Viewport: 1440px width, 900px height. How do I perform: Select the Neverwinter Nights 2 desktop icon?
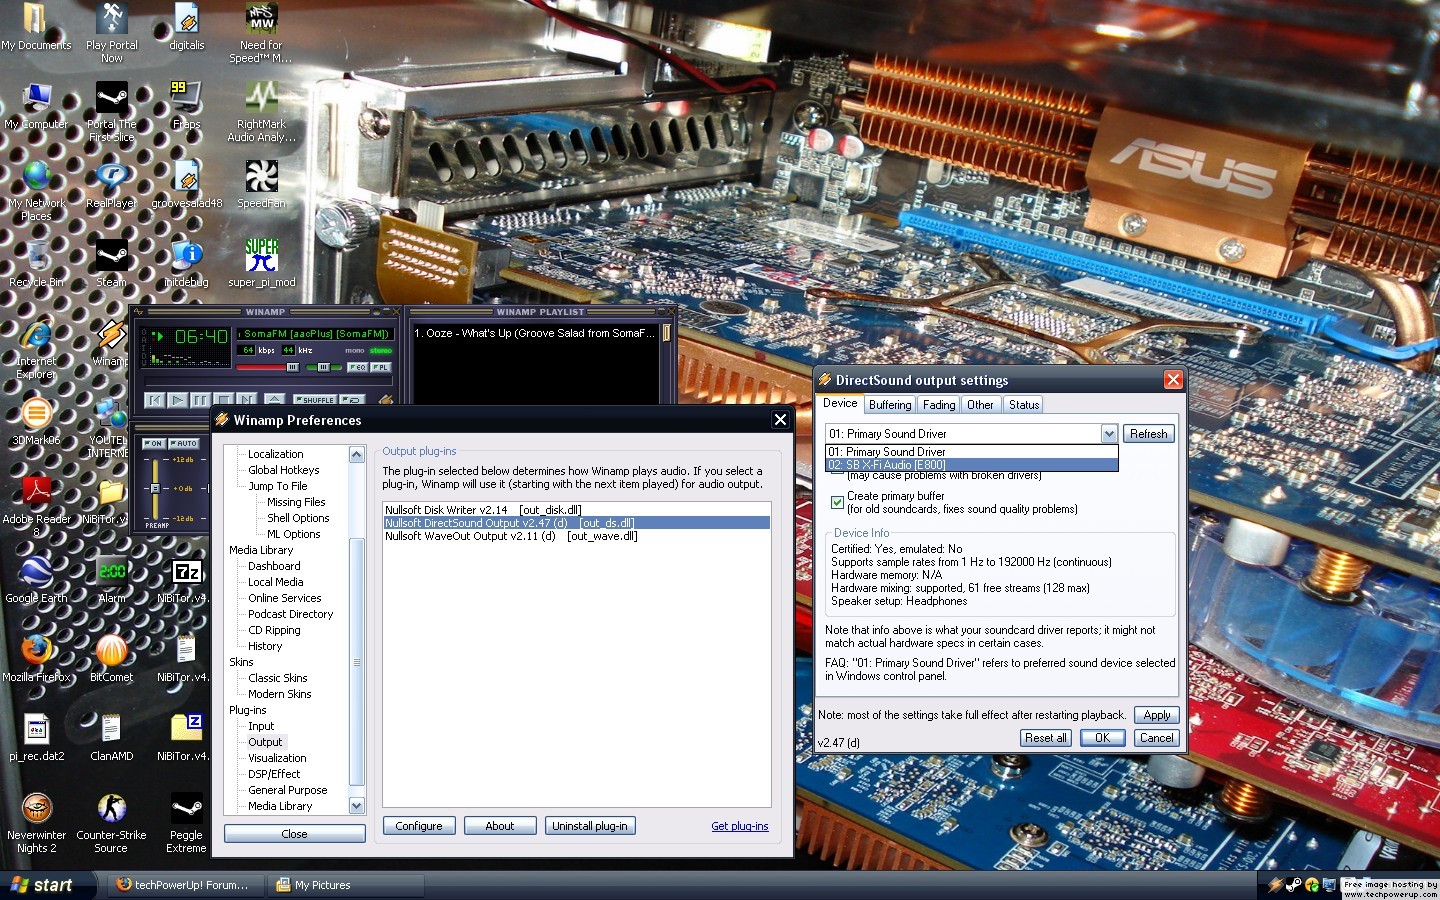coord(36,822)
